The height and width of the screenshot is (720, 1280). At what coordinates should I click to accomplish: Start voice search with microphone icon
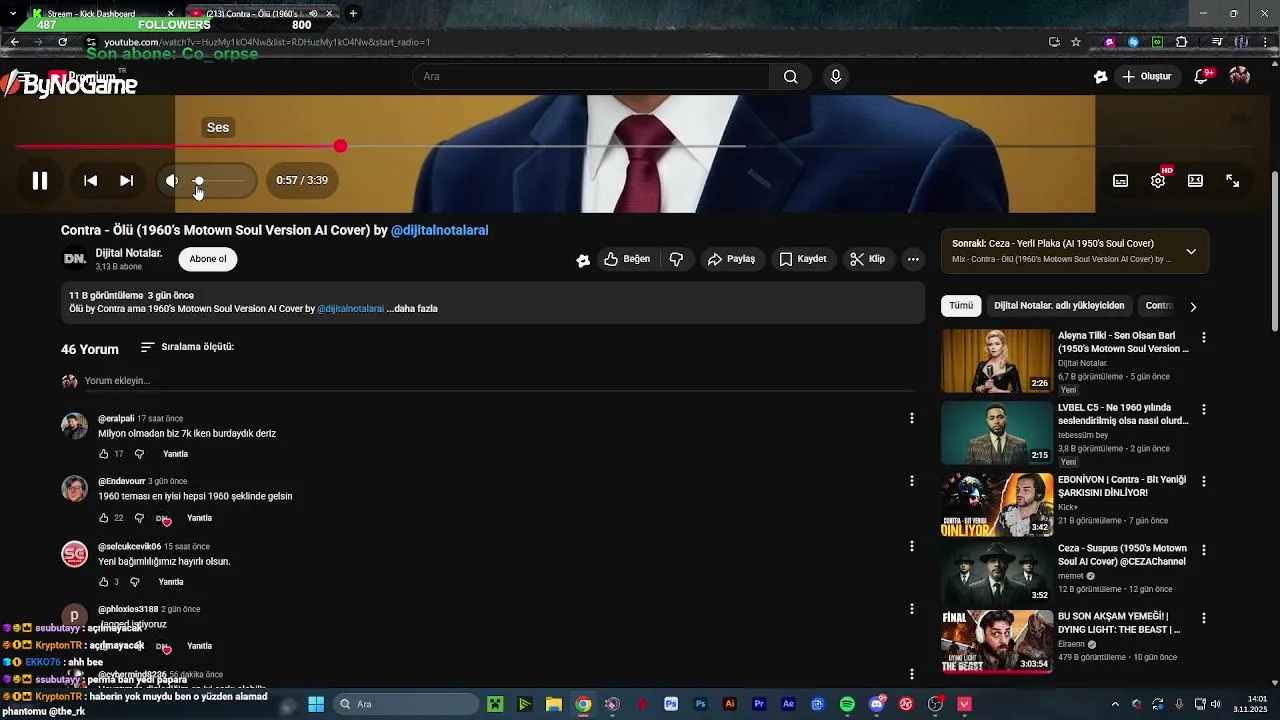coord(836,77)
